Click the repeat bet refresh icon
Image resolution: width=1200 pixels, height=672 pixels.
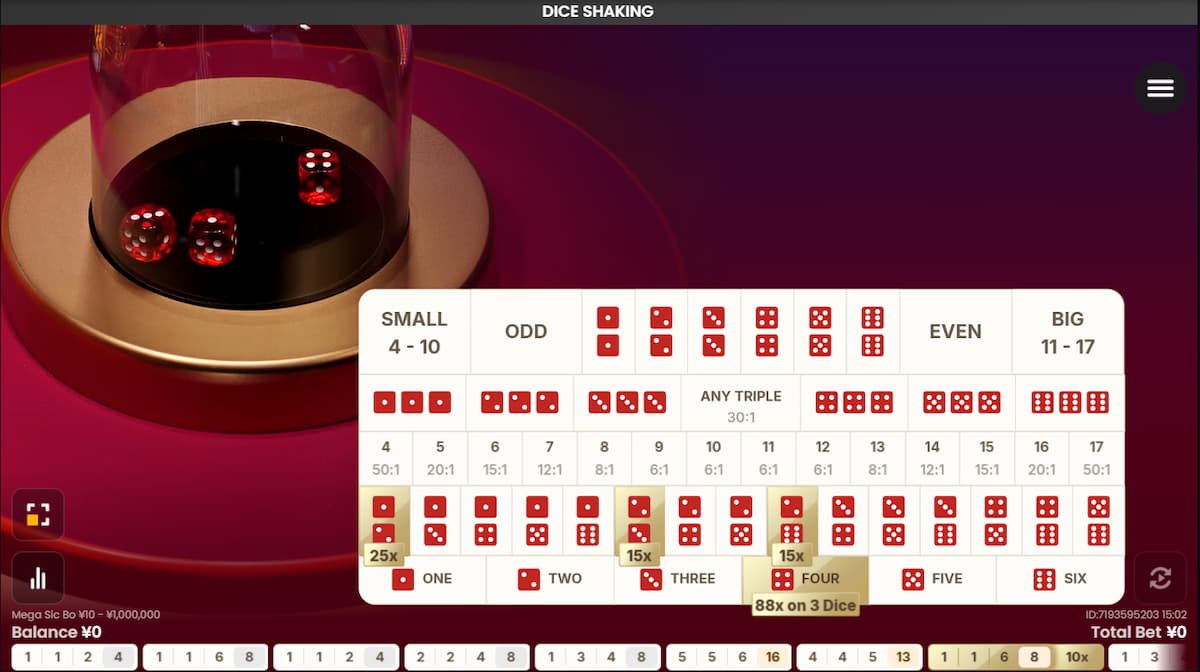(x=1160, y=578)
